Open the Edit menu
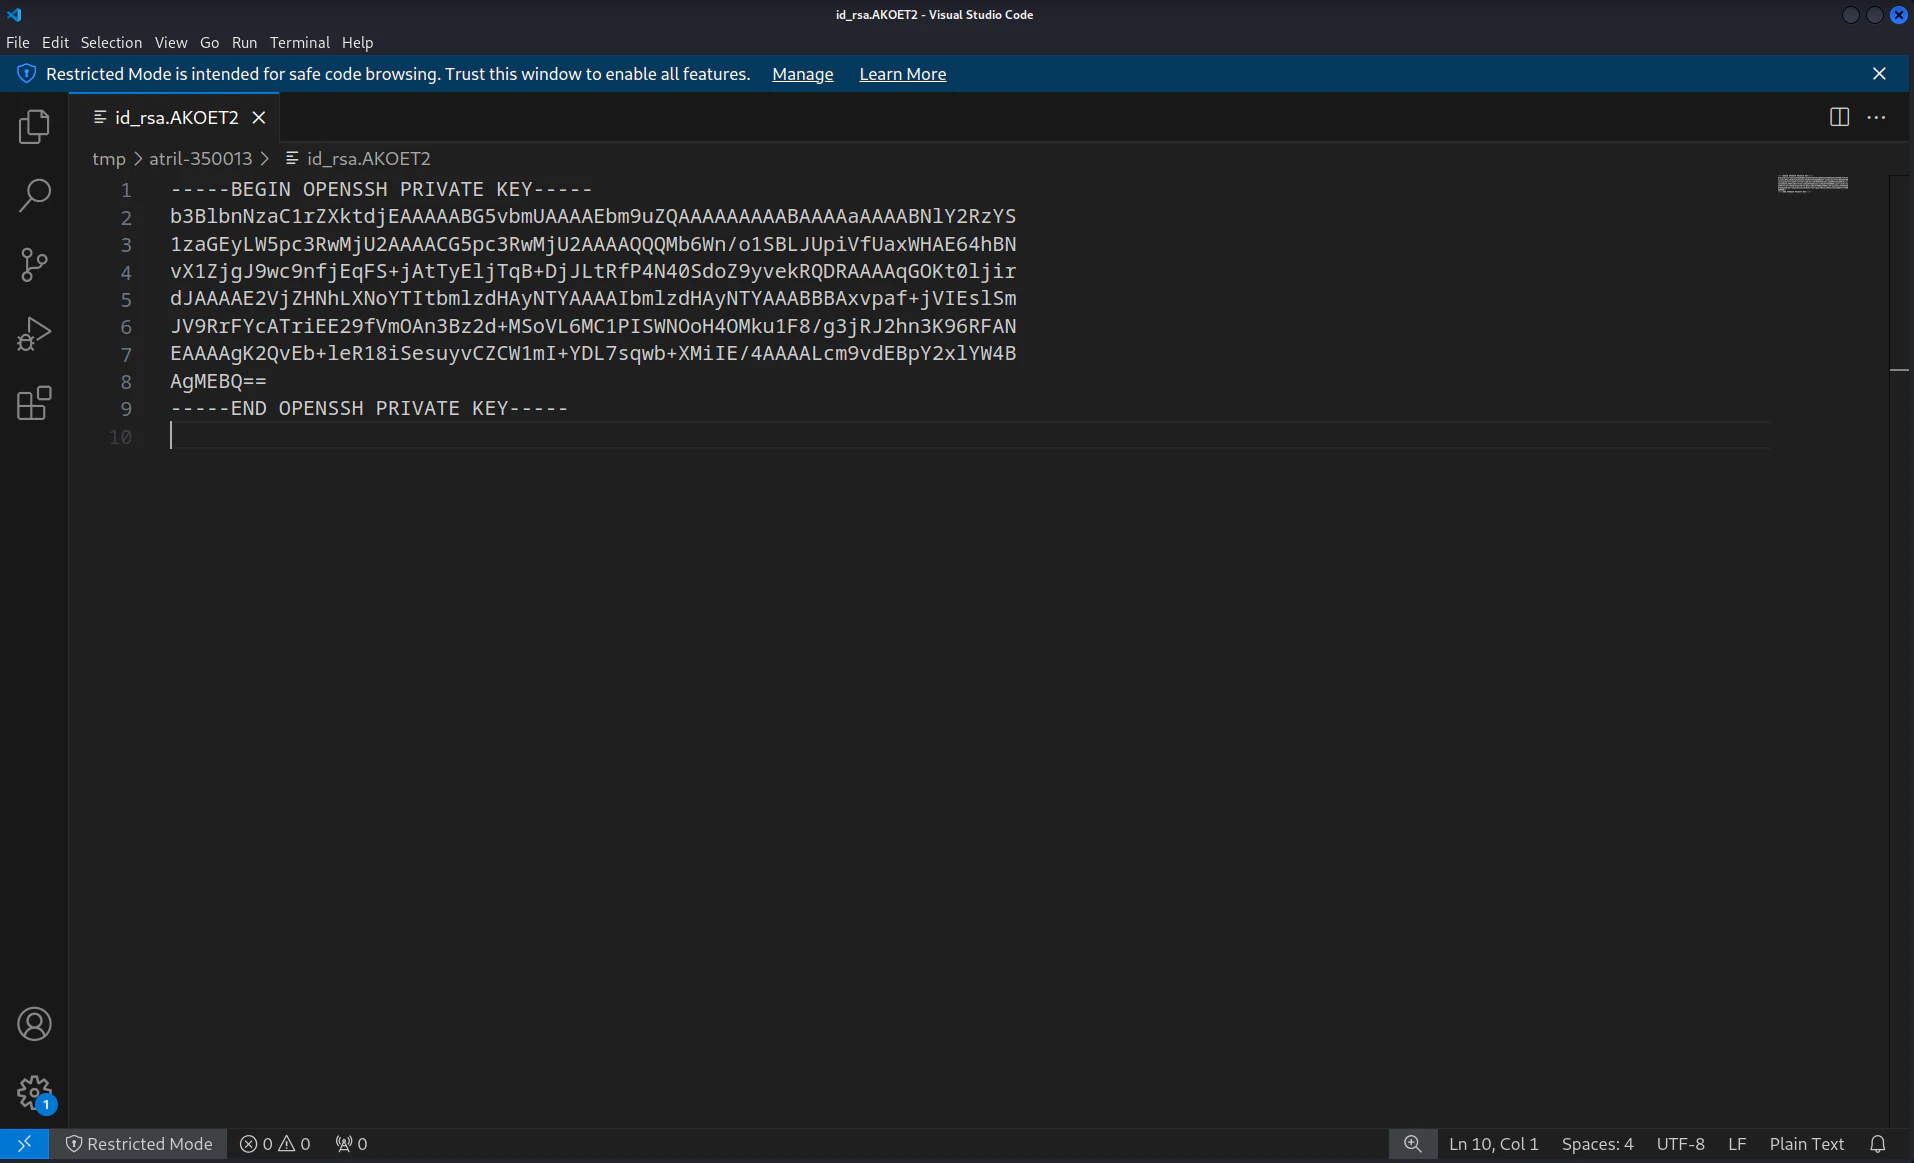This screenshot has width=1914, height=1163. pos(55,42)
